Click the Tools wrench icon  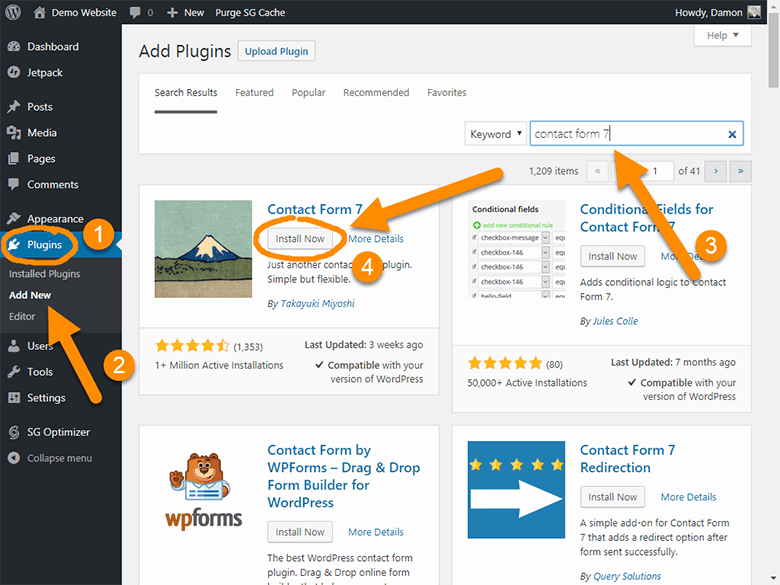pyautogui.click(x=14, y=372)
